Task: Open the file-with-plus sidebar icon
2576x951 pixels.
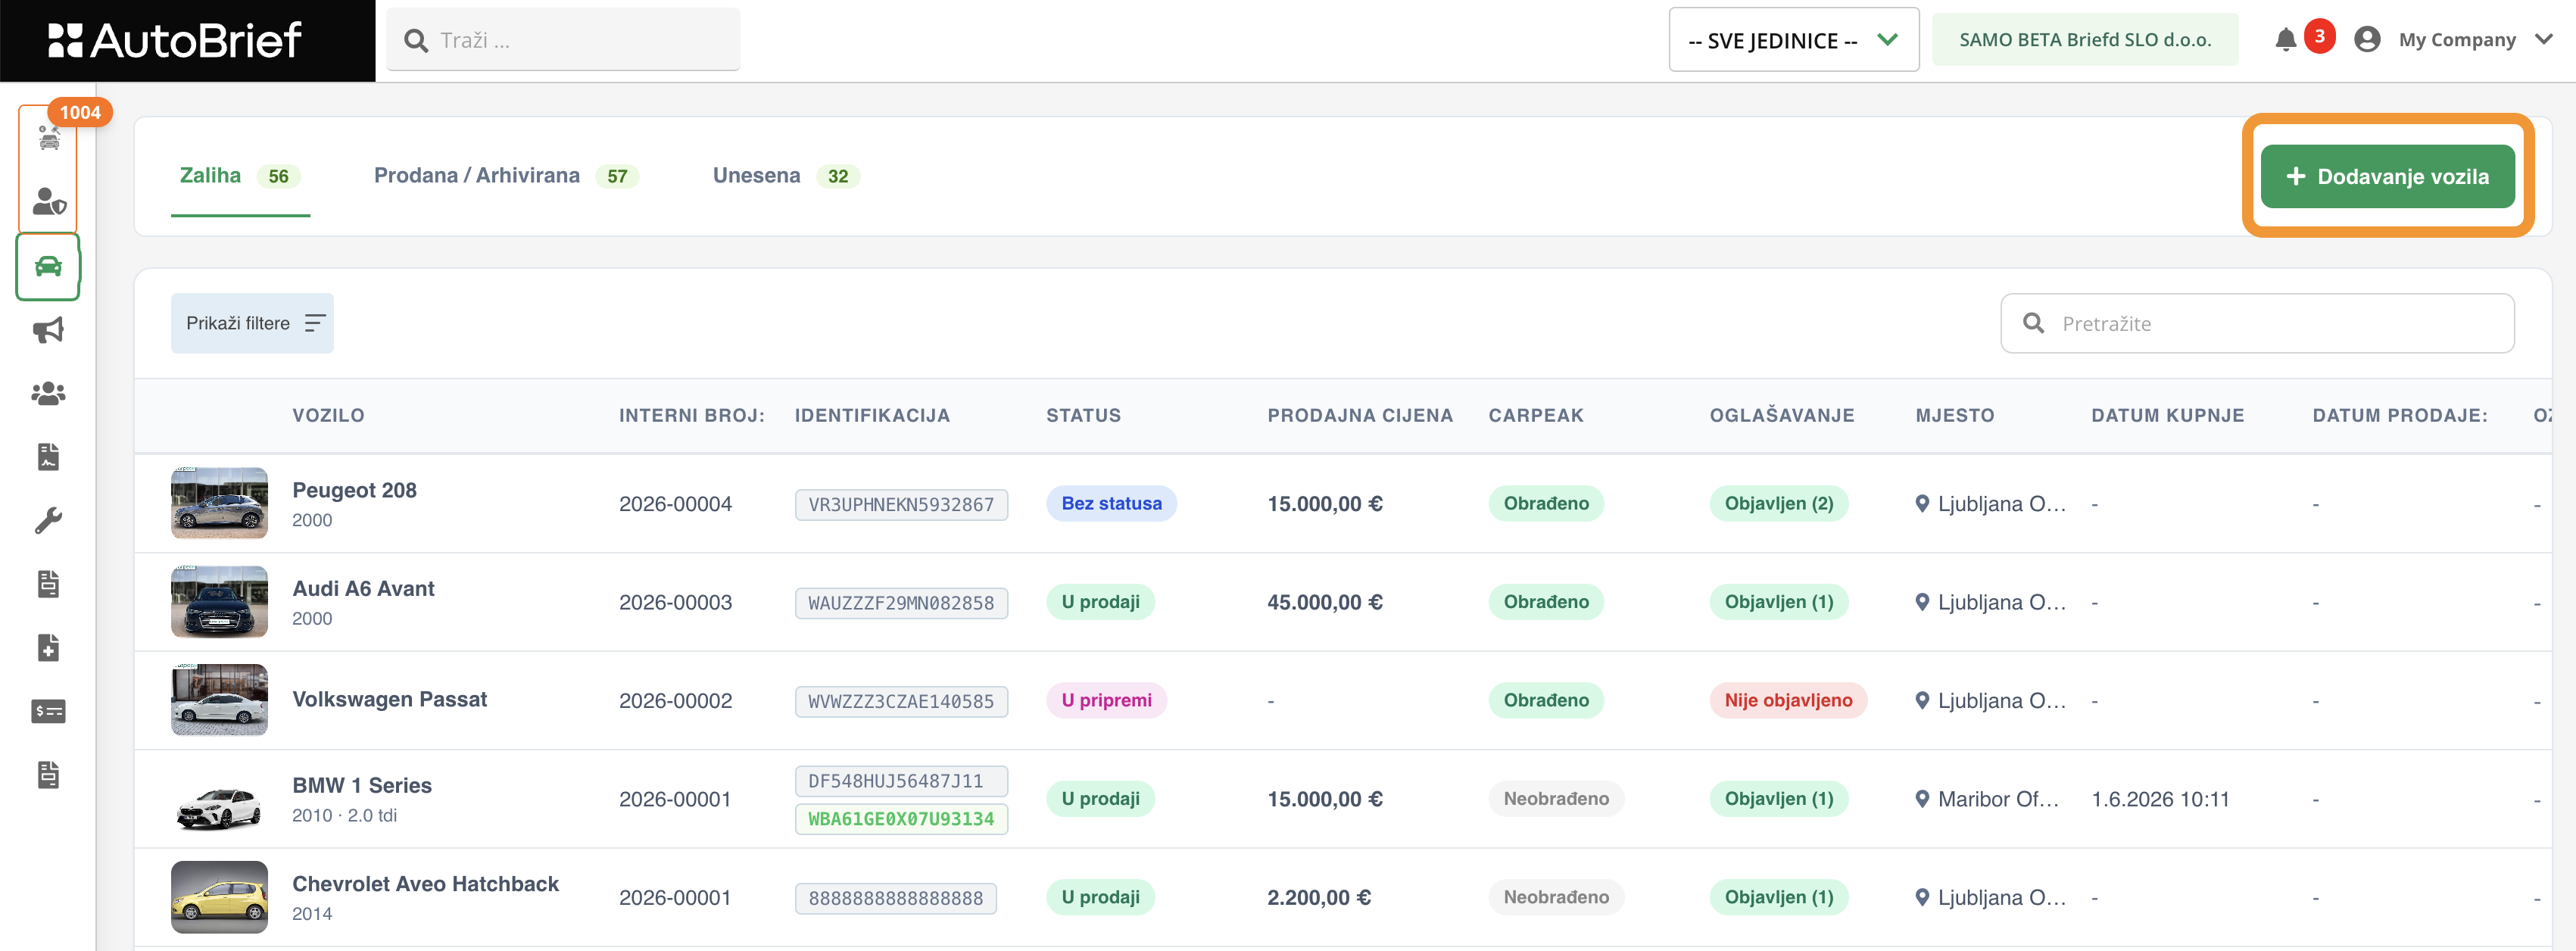Action: 48,647
